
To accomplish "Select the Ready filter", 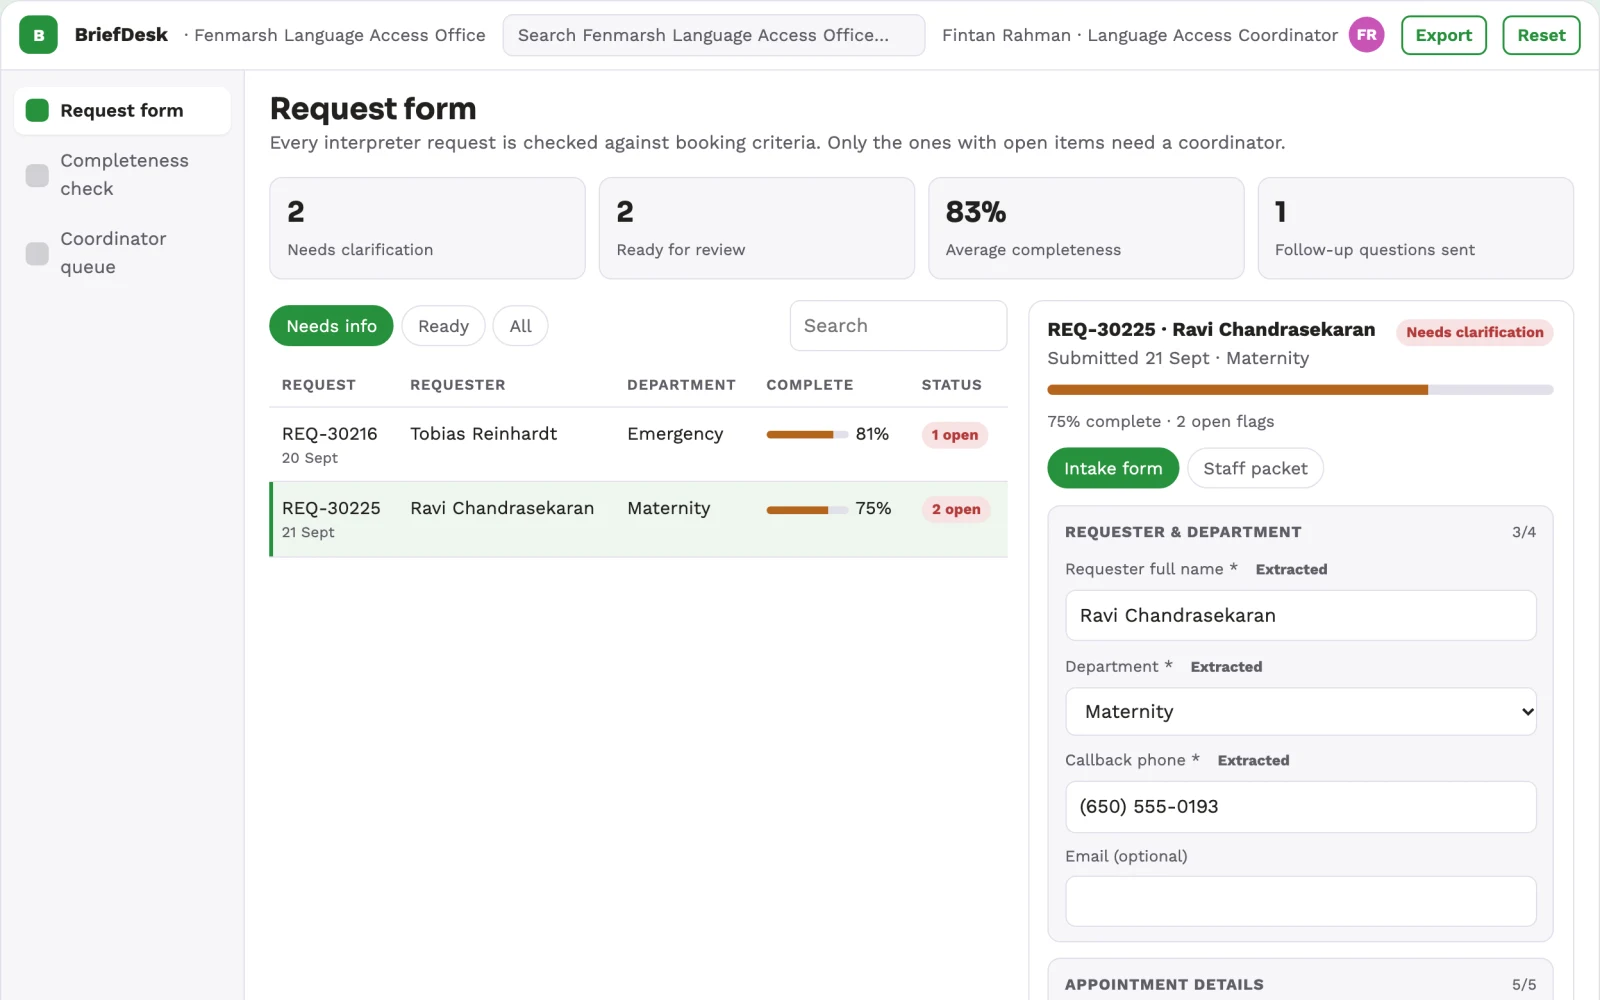I will tap(443, 326).
